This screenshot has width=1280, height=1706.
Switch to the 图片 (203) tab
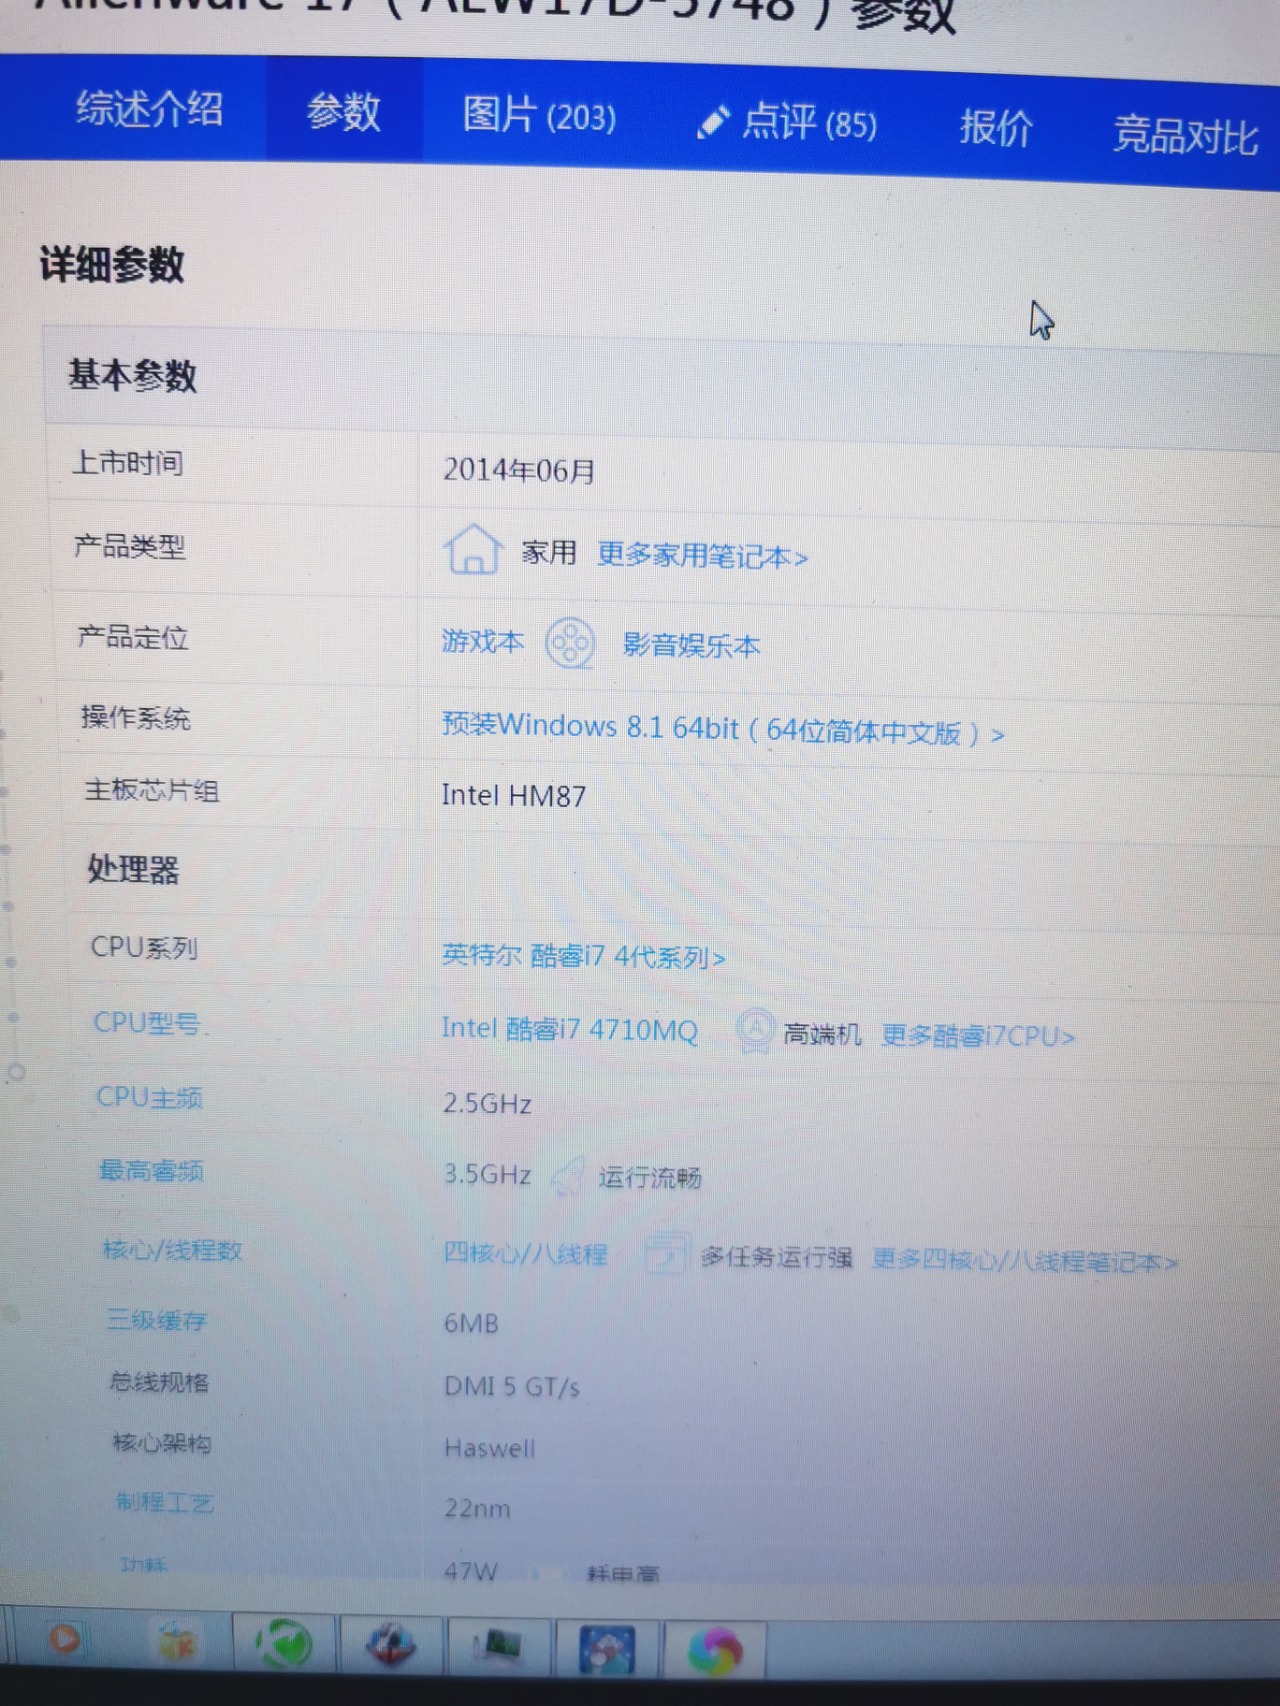(x=539, y=116)
